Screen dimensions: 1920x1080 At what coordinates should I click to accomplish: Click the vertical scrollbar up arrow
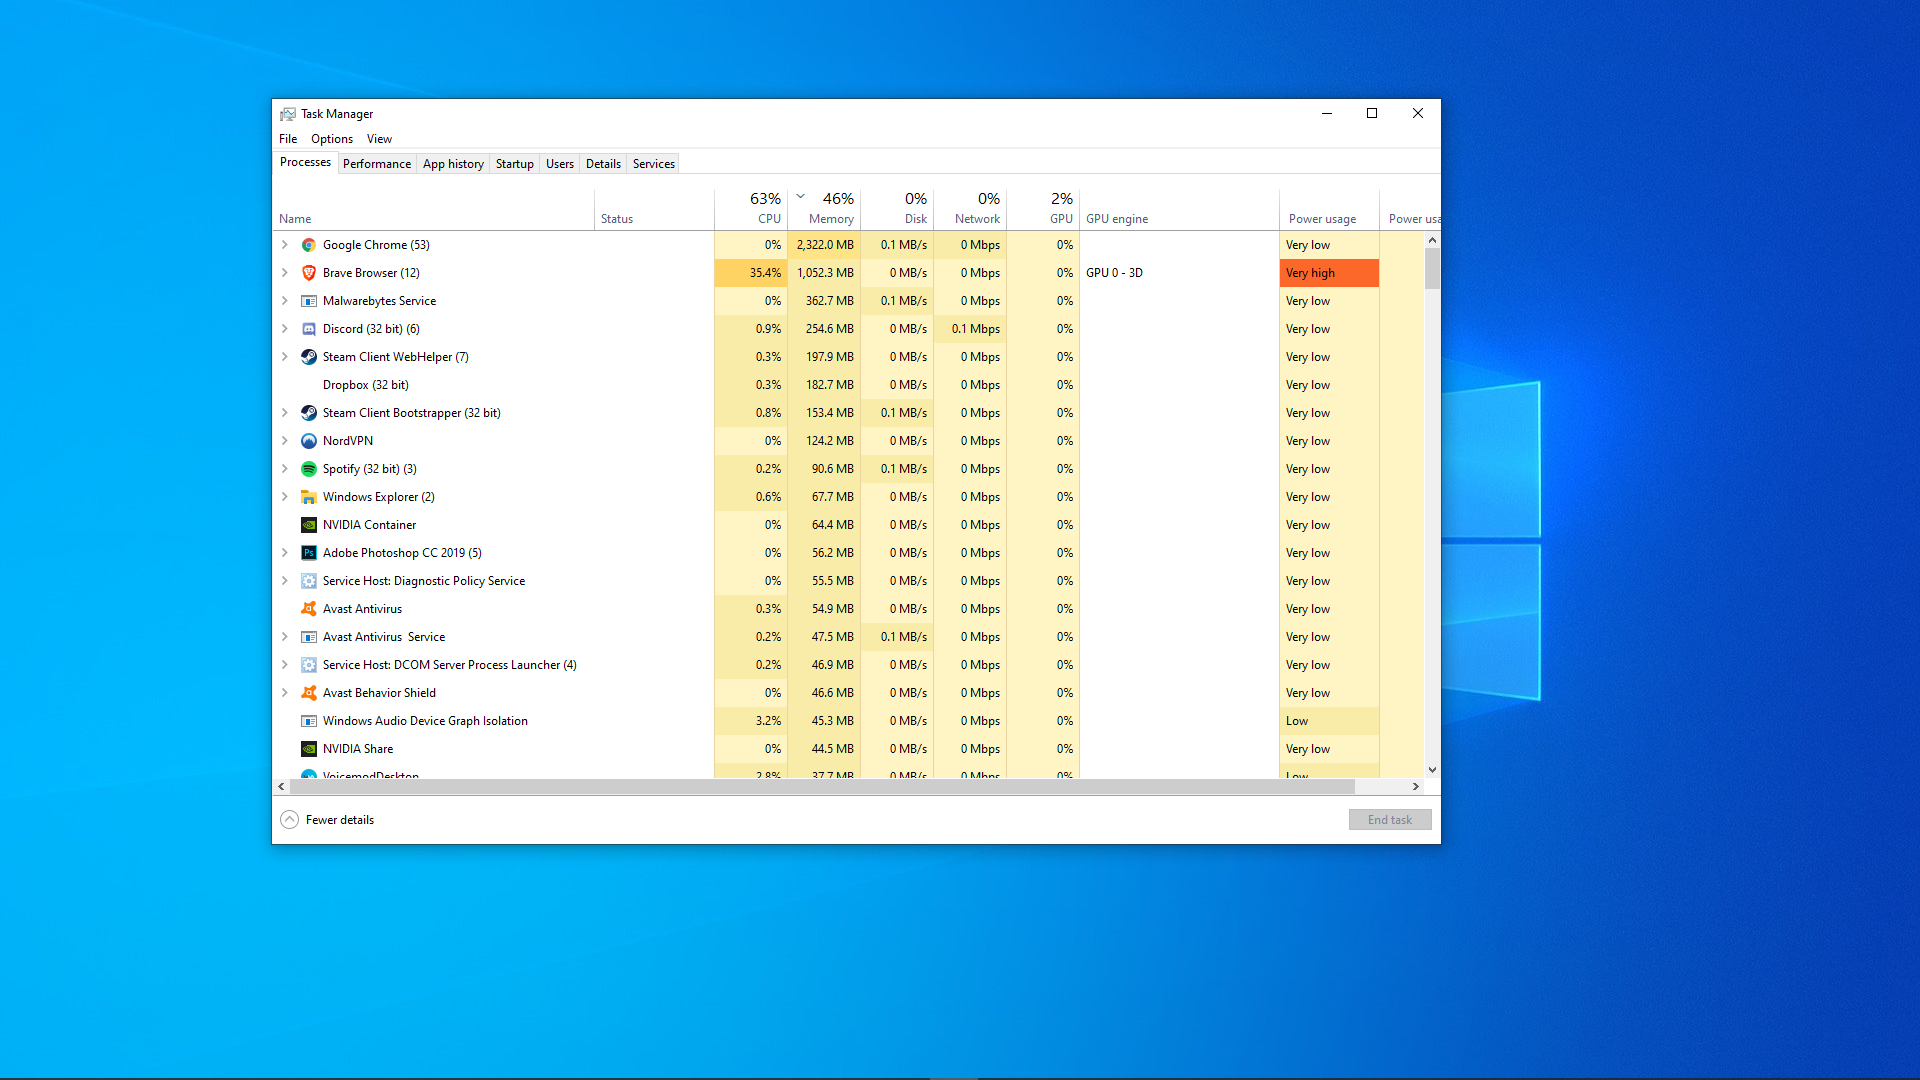point(1432,240)
